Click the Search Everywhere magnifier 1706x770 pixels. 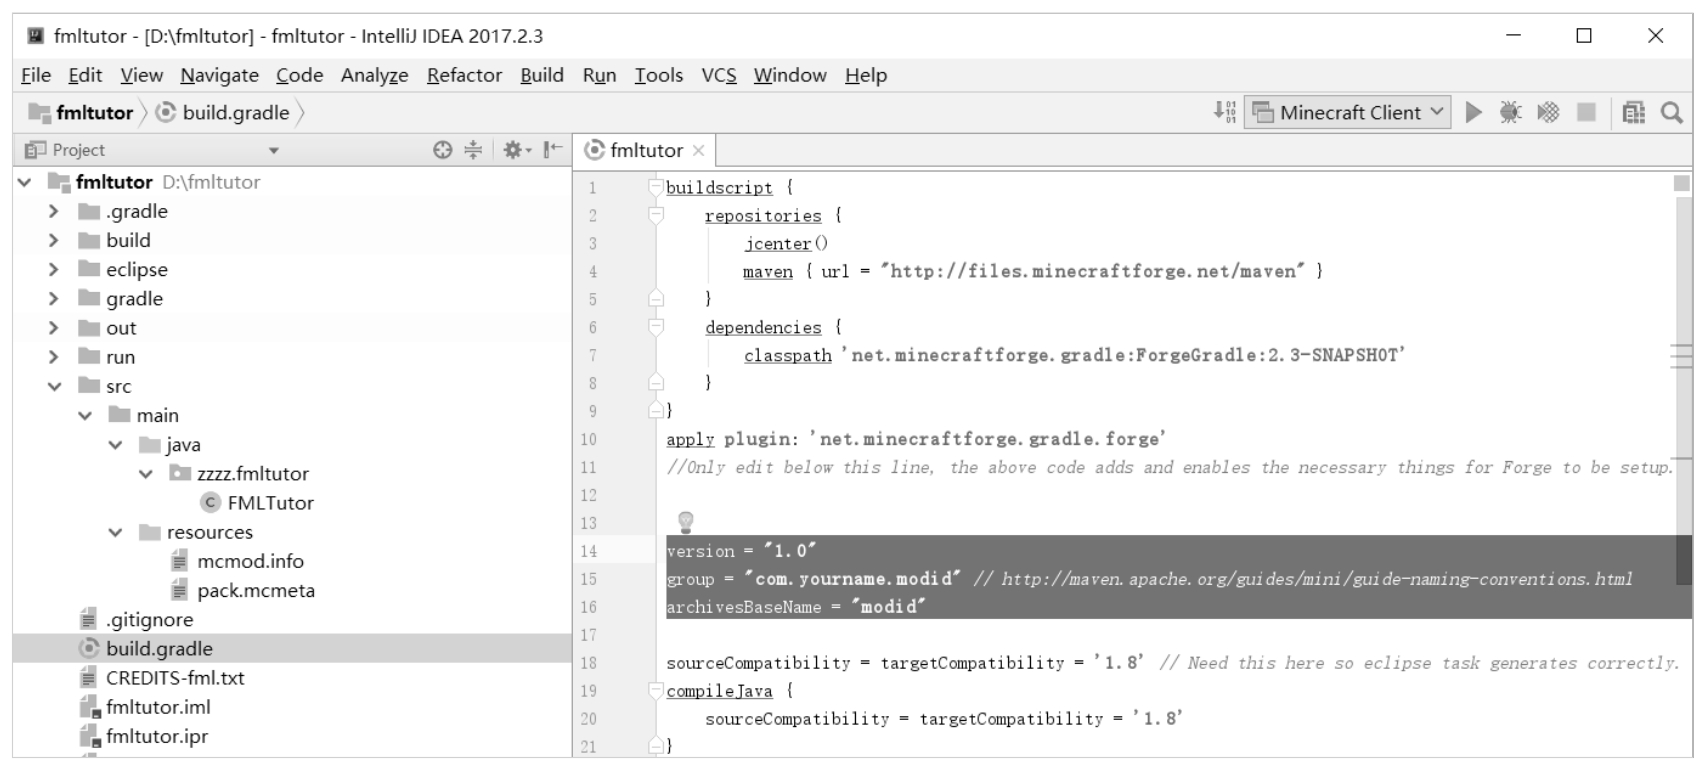coord(1671,113)
